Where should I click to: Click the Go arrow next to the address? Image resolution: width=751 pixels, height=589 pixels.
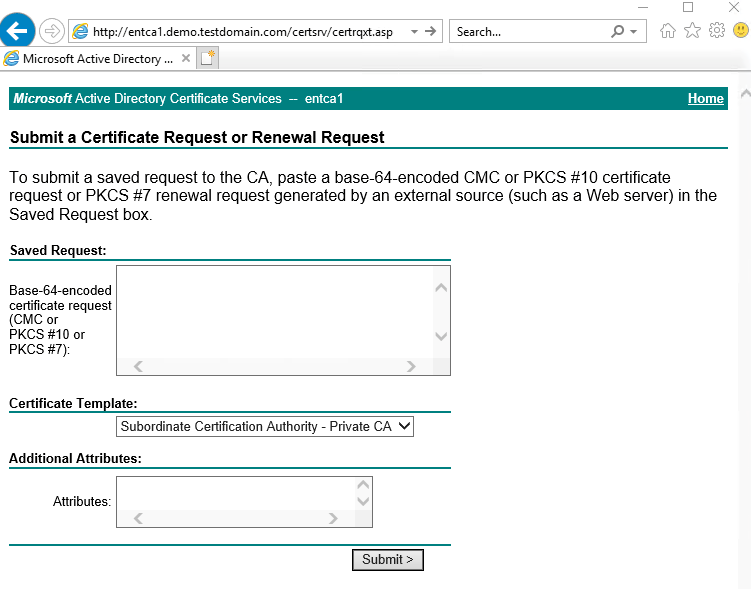tap(431, 32)
